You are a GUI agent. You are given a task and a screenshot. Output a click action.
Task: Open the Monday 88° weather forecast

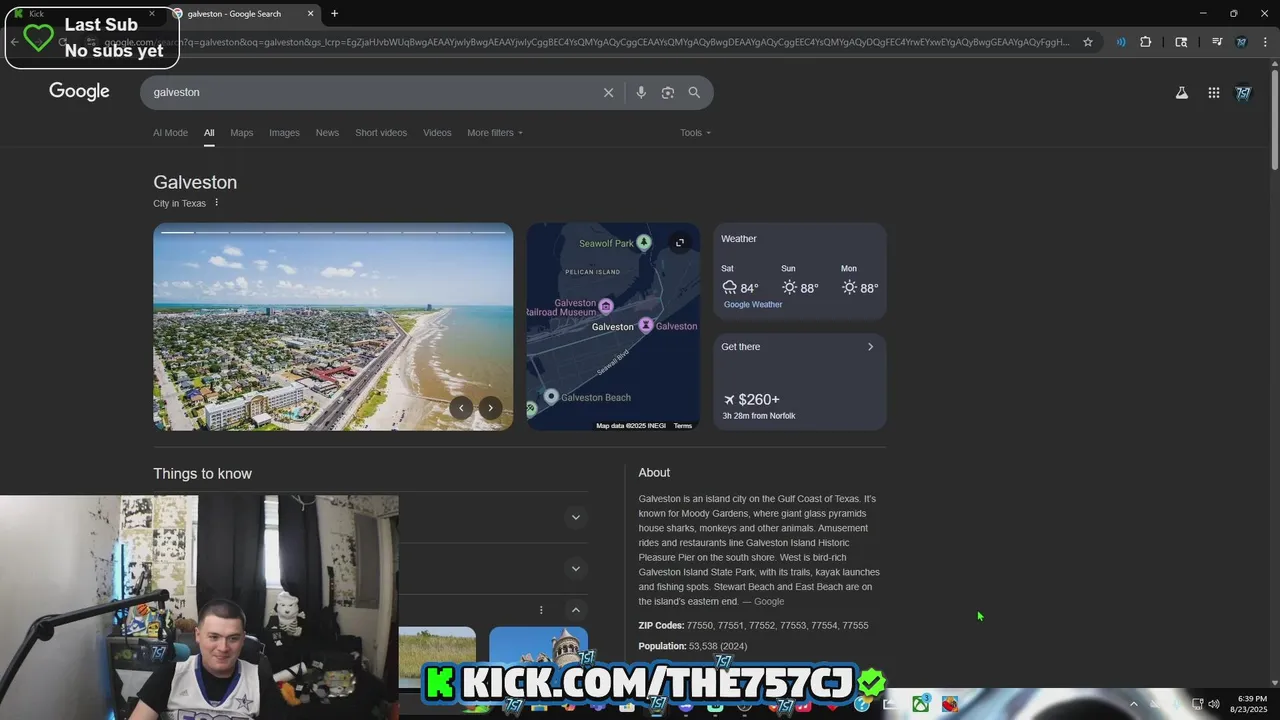tap(860, 280)
